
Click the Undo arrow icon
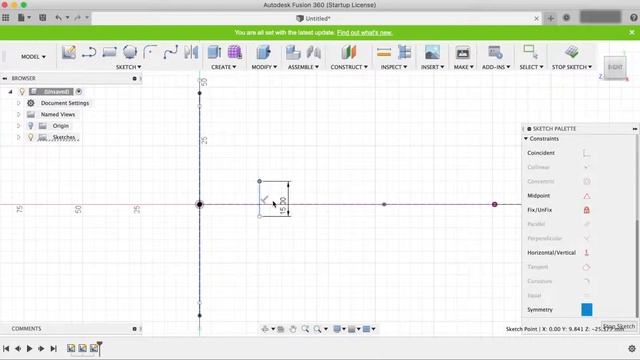click(x=59, y=18)
